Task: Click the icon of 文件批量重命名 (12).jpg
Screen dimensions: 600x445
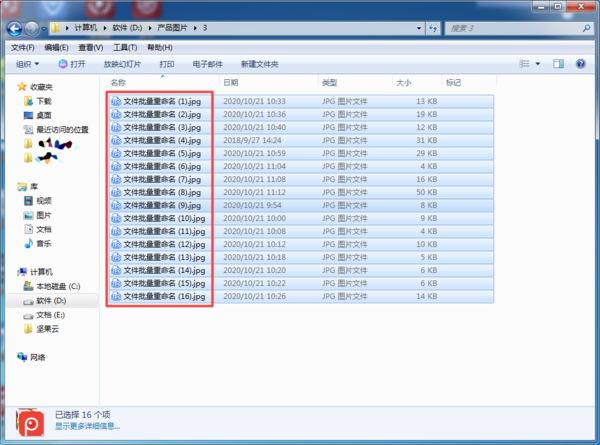Action: pyautogui.click(x=116, y=245)
